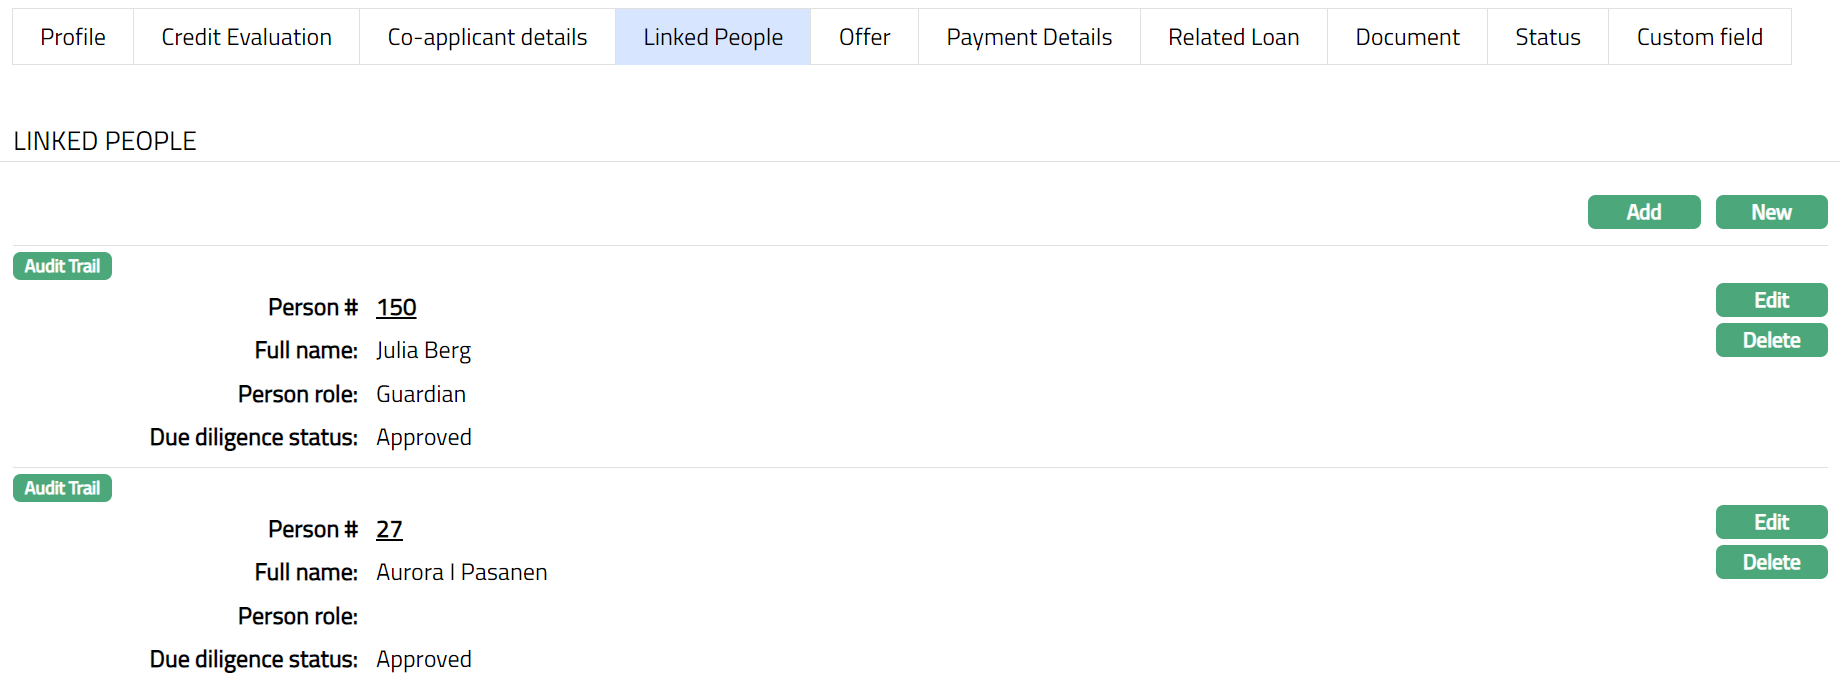1840x686 pixels.
Task: Delete Julia Berg from linked people
Action: (1771, 340)
